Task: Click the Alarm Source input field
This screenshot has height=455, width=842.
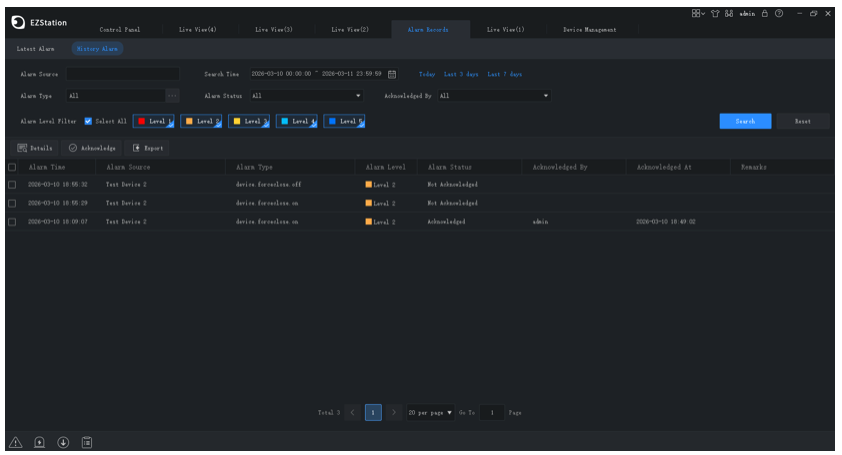Action: (123, 74)
